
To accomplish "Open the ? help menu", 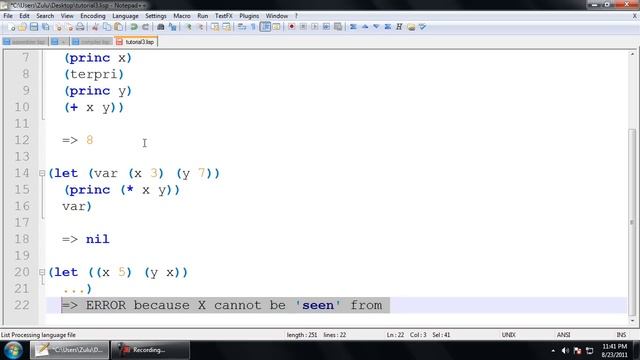I will (296, 16).
